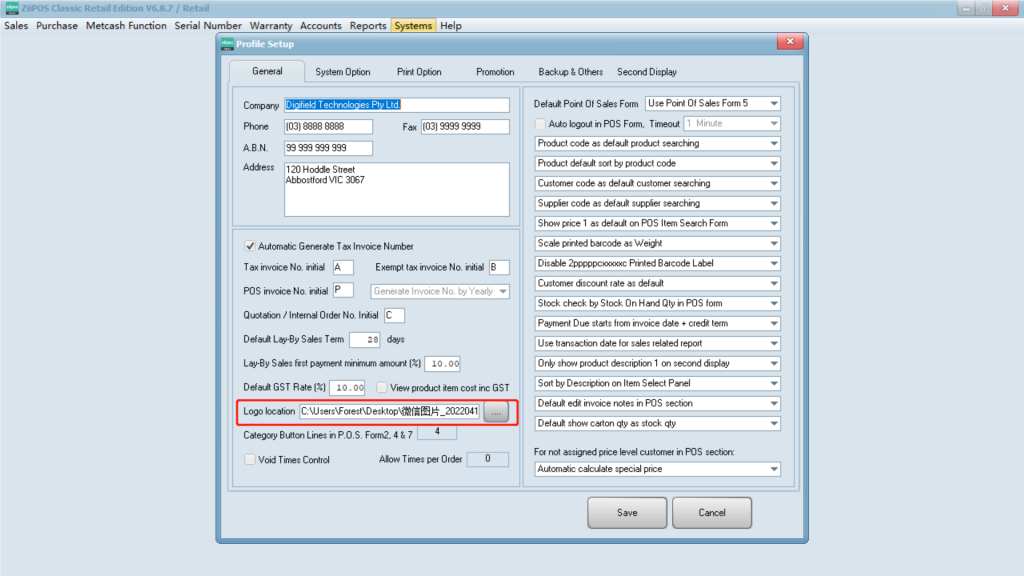Toggle Automatic Generate Tax Invoice Number

[x=249, y=246]
